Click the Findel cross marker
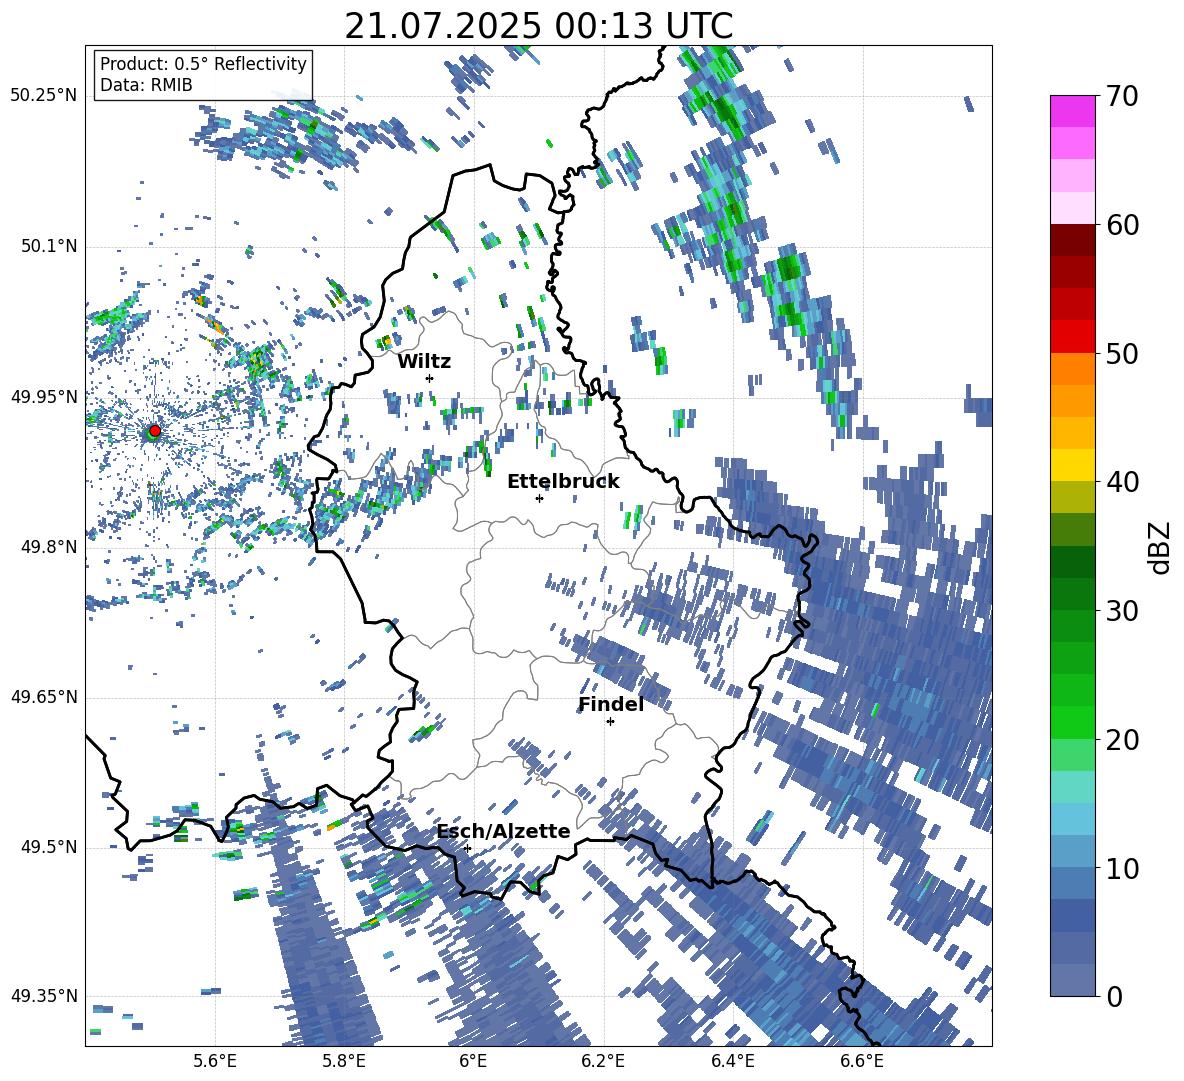 point(610,722)
